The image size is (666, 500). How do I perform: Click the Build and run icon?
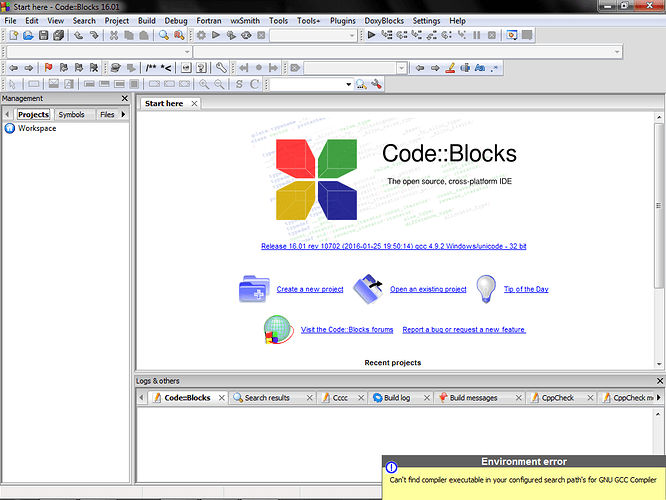231,35
